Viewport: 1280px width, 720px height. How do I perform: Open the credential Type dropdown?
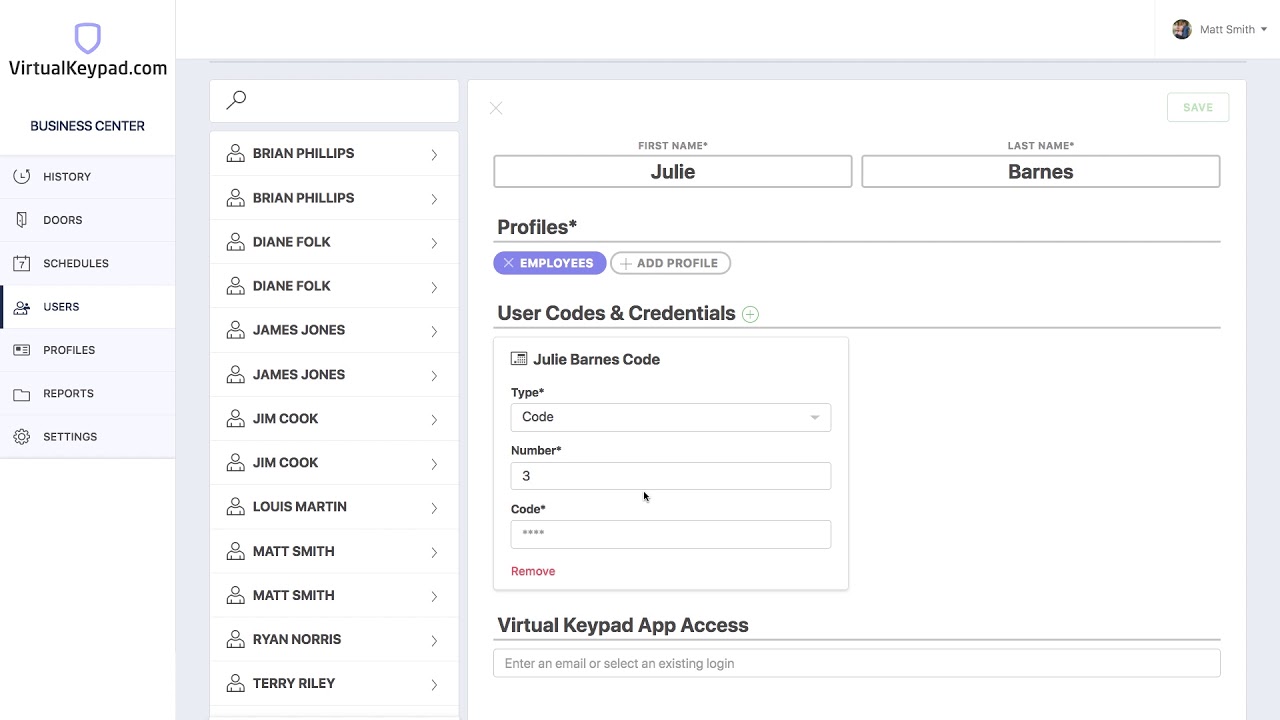[x=670, y=417]
